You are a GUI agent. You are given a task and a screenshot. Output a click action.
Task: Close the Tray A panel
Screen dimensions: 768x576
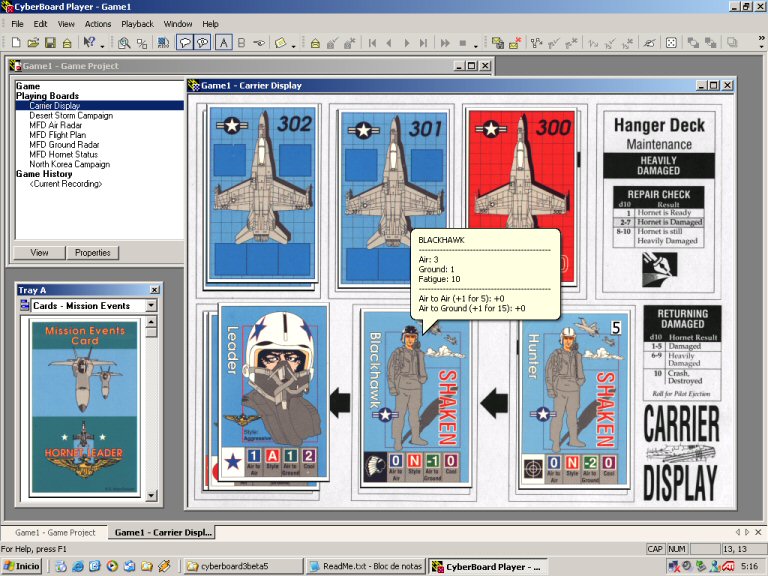[x=154, y=290]
